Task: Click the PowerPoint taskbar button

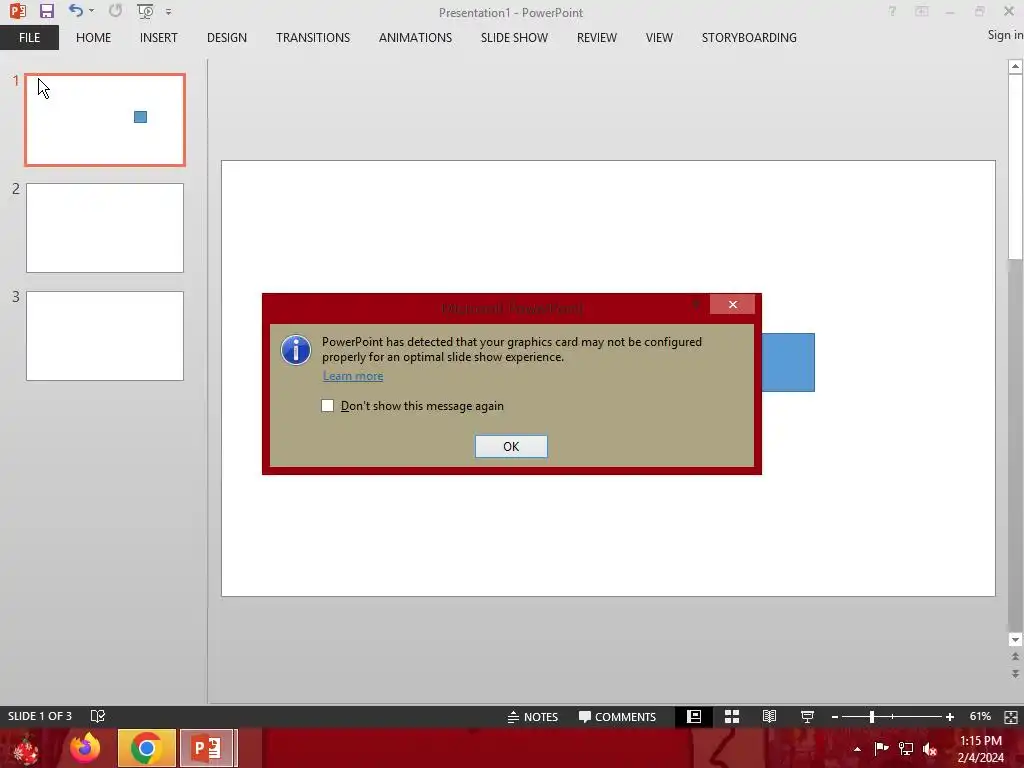Action: click(x=207, y=748)
